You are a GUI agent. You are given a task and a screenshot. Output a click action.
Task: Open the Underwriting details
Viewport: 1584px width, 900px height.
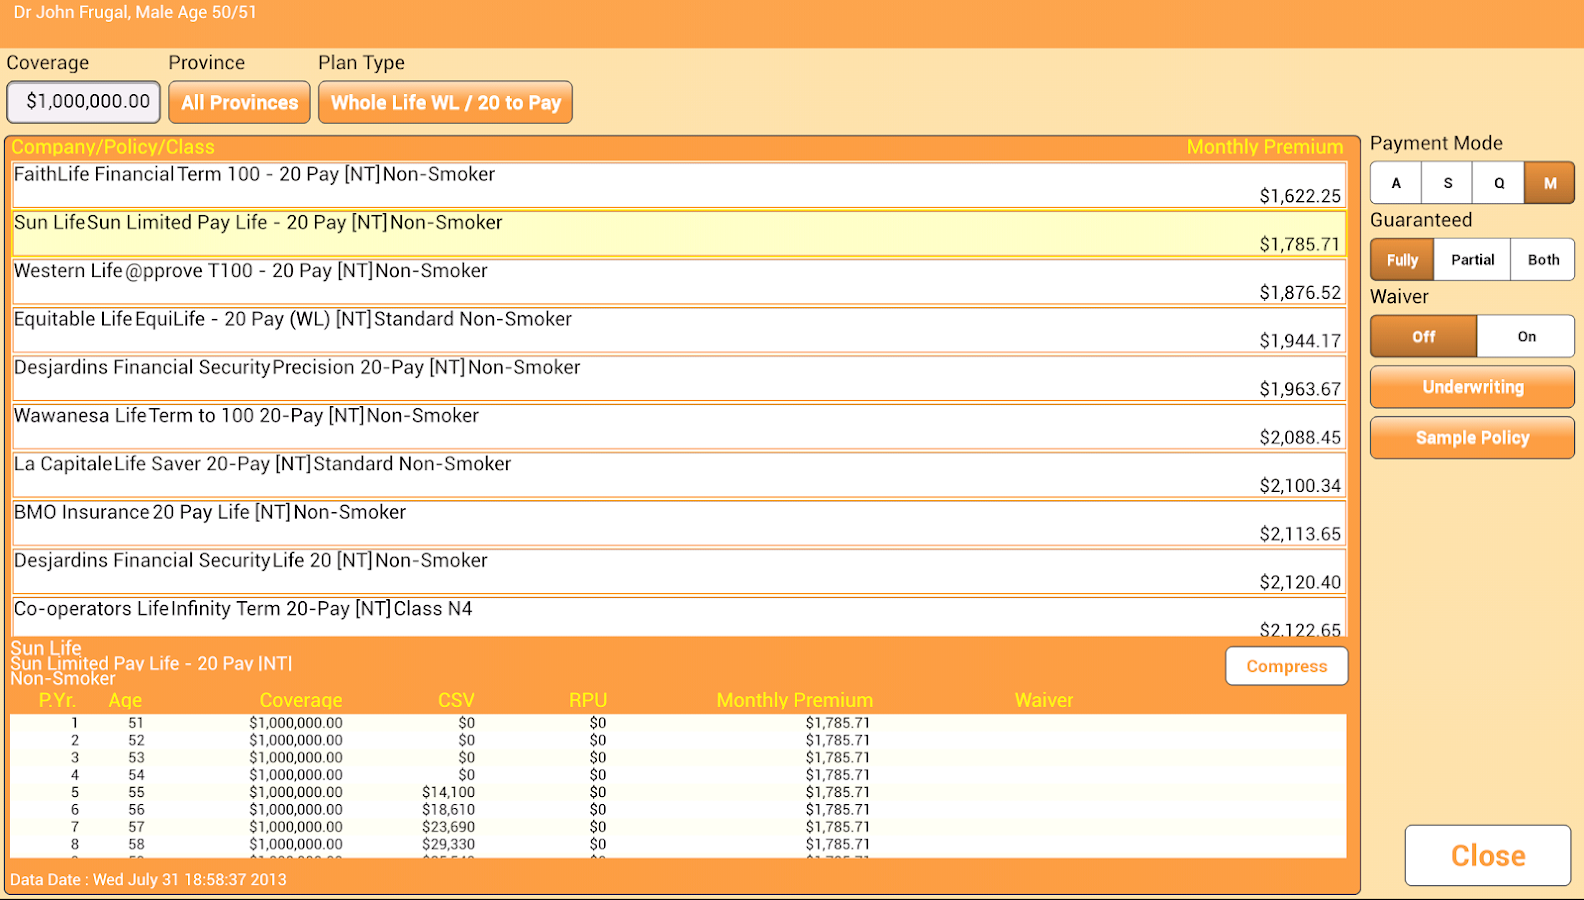(x=1472, y=387)
